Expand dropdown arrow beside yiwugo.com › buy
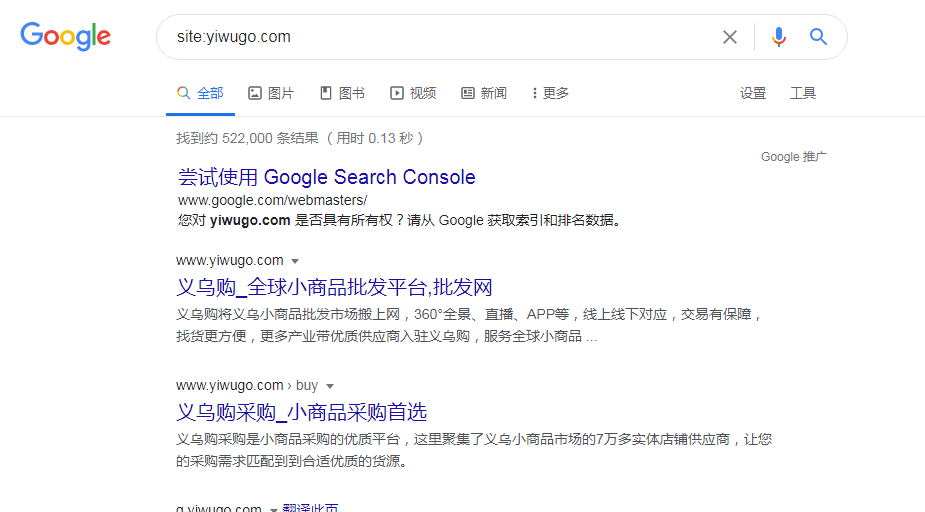The height and width of the screenshot is (512, 925). pyautogui.click(x=330, y=386)
